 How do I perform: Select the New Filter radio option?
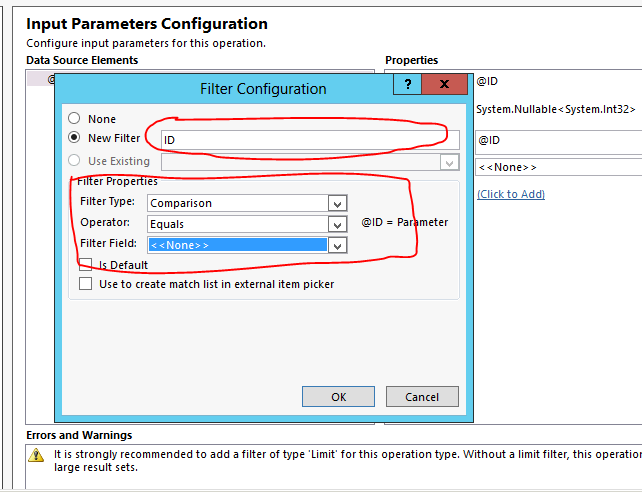click(74, 138)
